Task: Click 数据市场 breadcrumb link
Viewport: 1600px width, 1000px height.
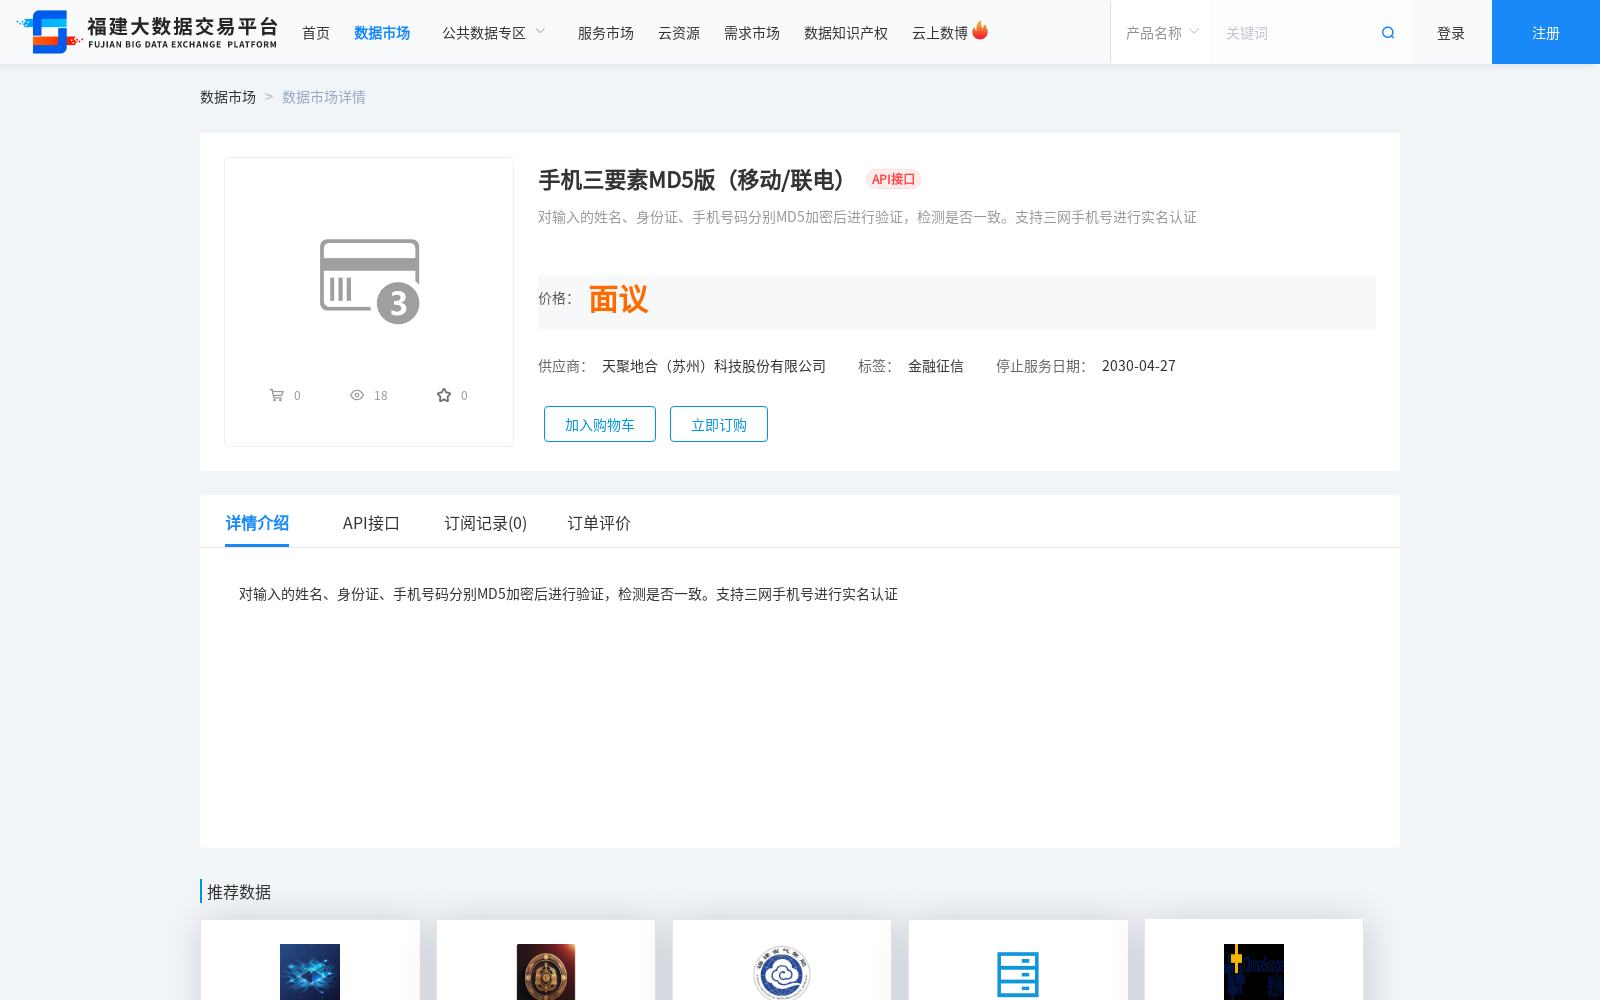Action: pyautogui.click(x=228, y=97)
